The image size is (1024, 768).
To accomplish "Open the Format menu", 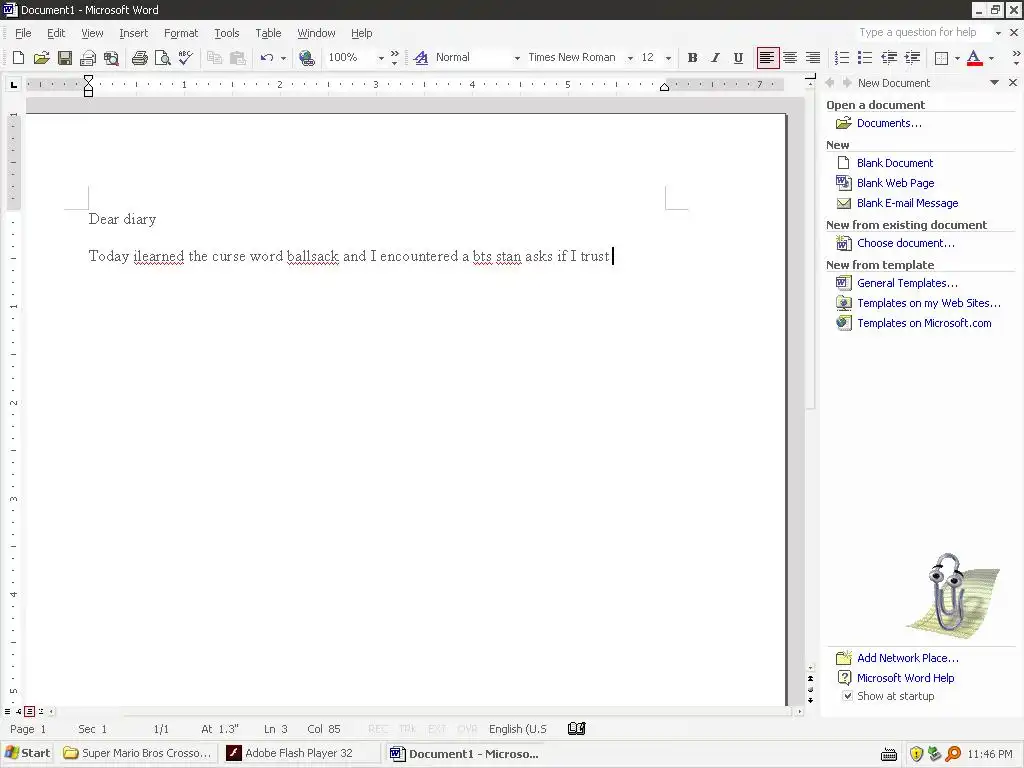I will click(x=181, y=33).
